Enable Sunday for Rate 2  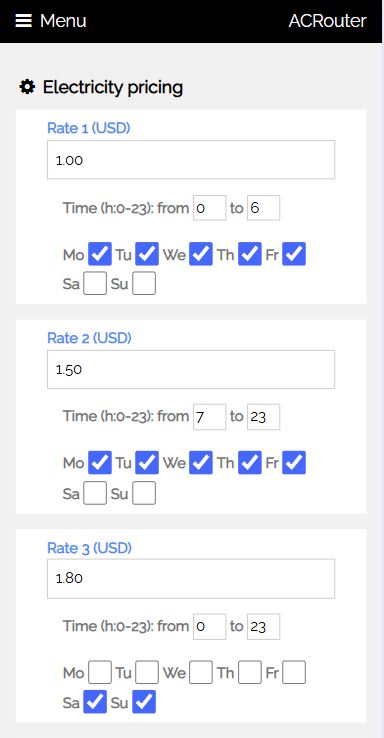[144, 494]
